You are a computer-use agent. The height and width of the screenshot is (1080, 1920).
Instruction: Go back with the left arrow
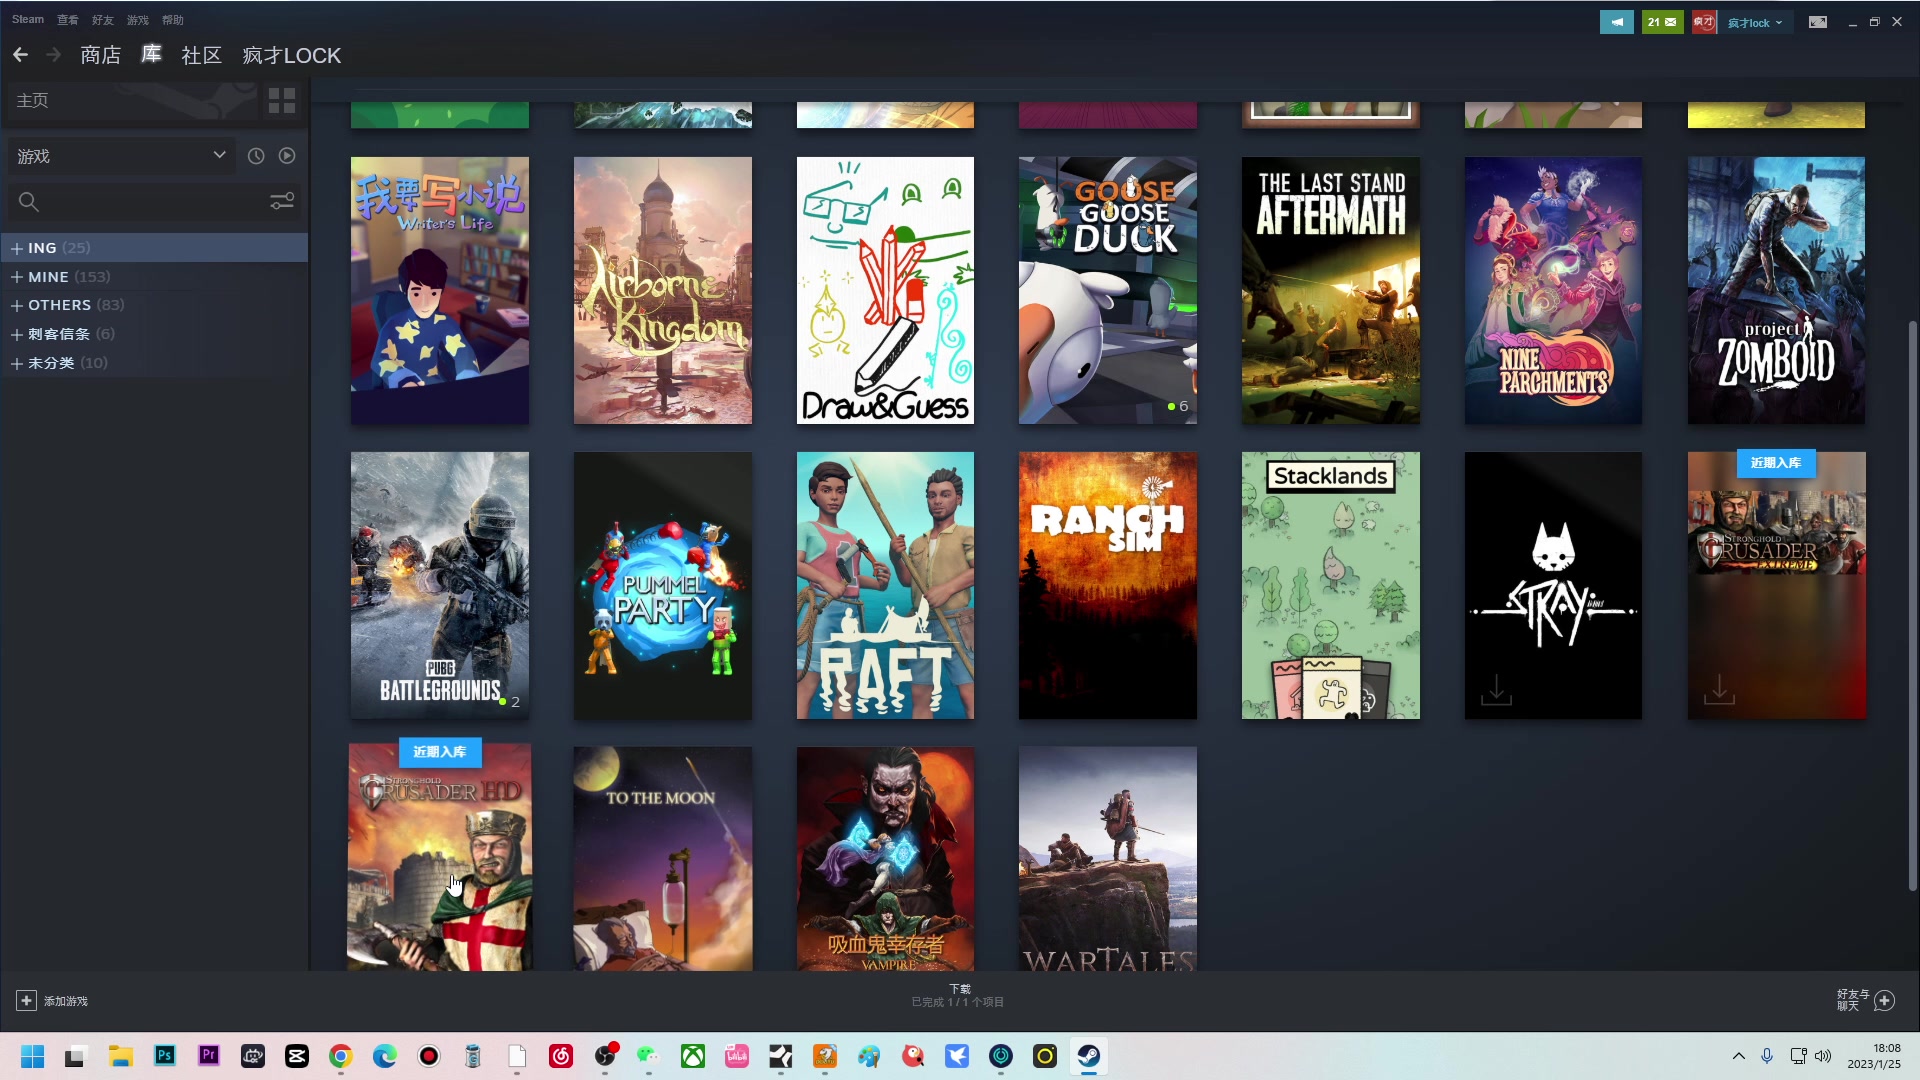(20, 55)
